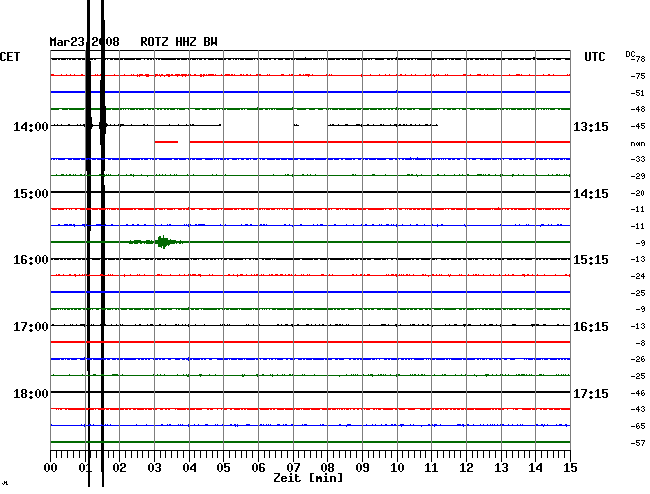The height and width of the screenshot is (494, 650).
Task: Click minute tick label 08
Action: (x=327, y=468)
